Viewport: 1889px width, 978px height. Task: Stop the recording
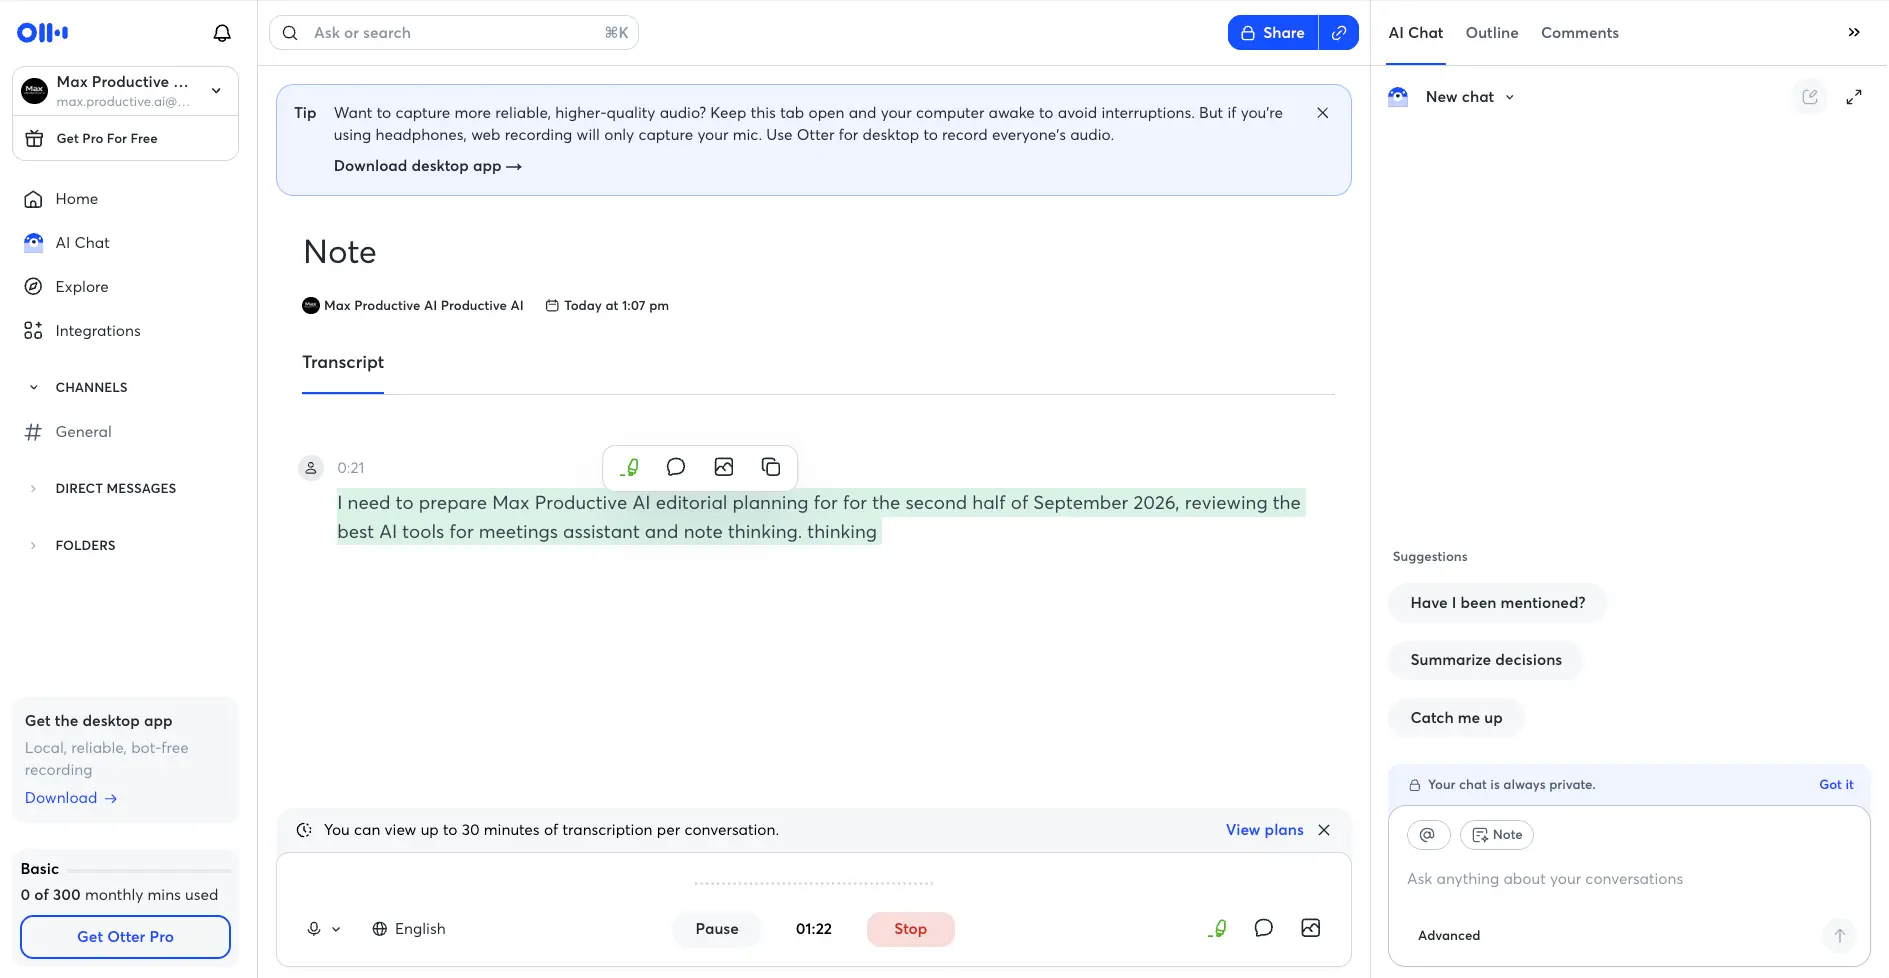[910, 929]
